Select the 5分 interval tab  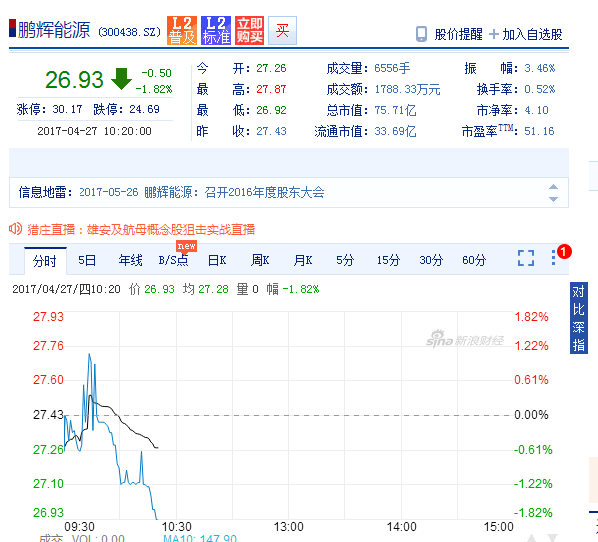coord(345,260)
